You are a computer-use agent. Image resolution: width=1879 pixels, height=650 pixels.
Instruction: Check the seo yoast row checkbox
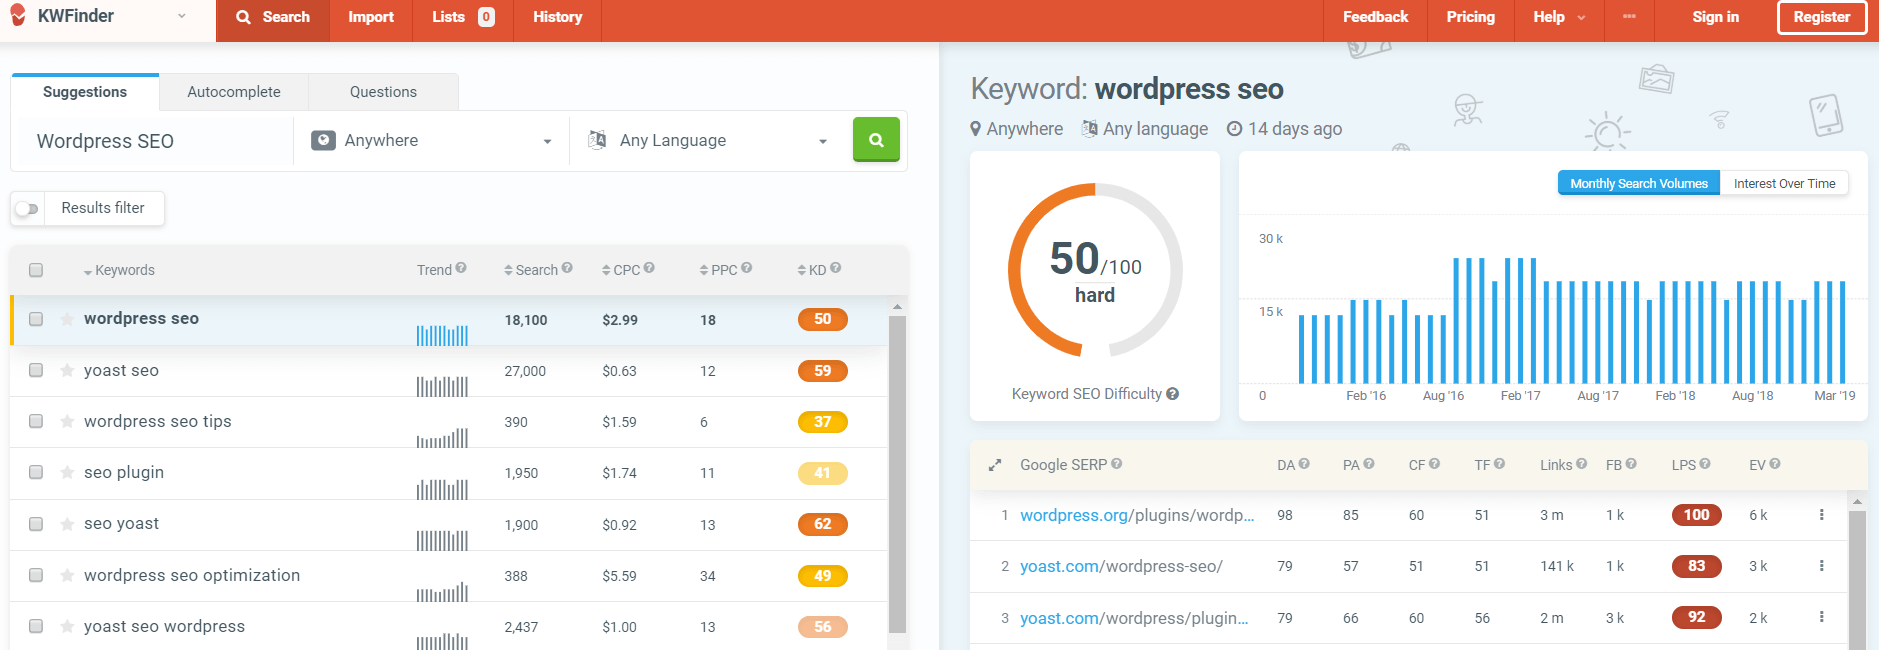(36, 524)
